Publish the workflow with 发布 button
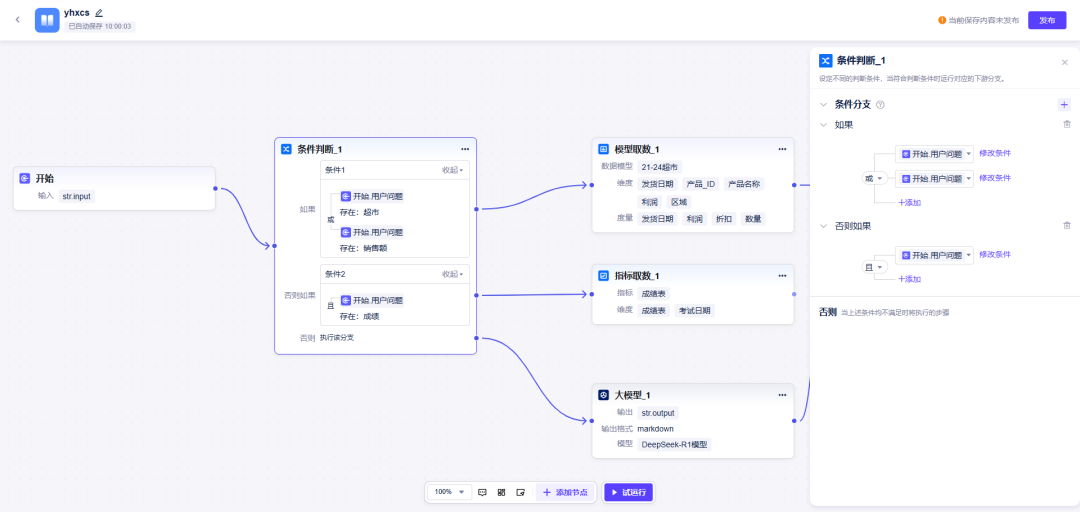 1047,20
